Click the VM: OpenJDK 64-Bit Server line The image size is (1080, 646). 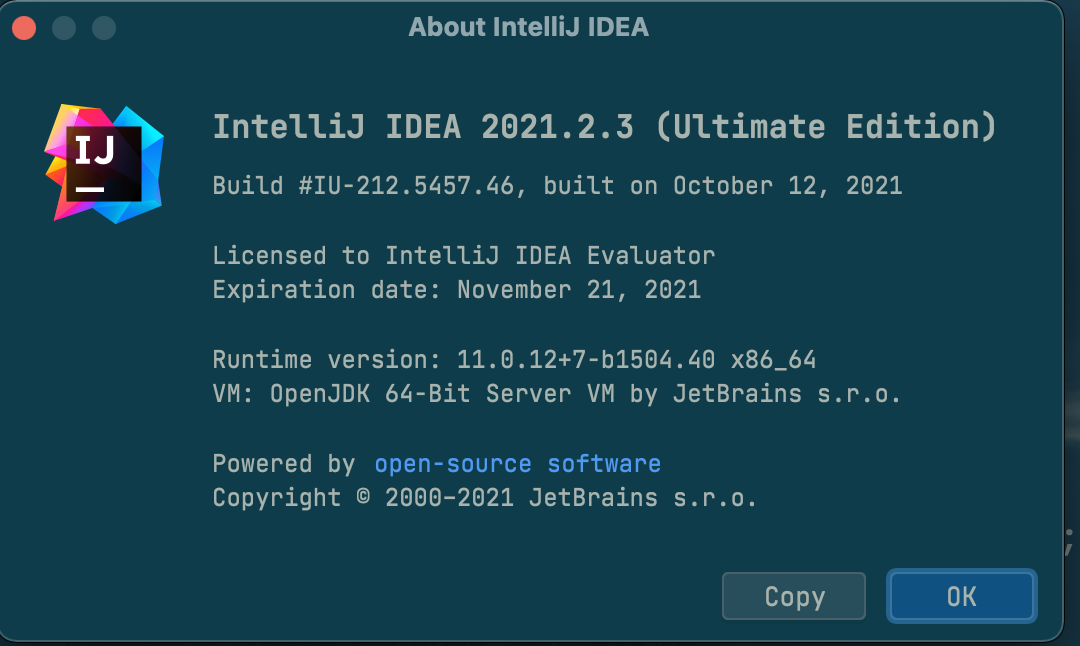click(x=557, y=393)
